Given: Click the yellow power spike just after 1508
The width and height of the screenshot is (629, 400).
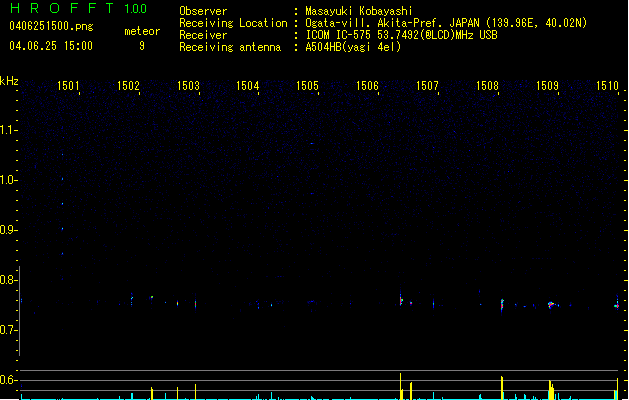Looking at the screenshot, I should (x=502, y=388).
